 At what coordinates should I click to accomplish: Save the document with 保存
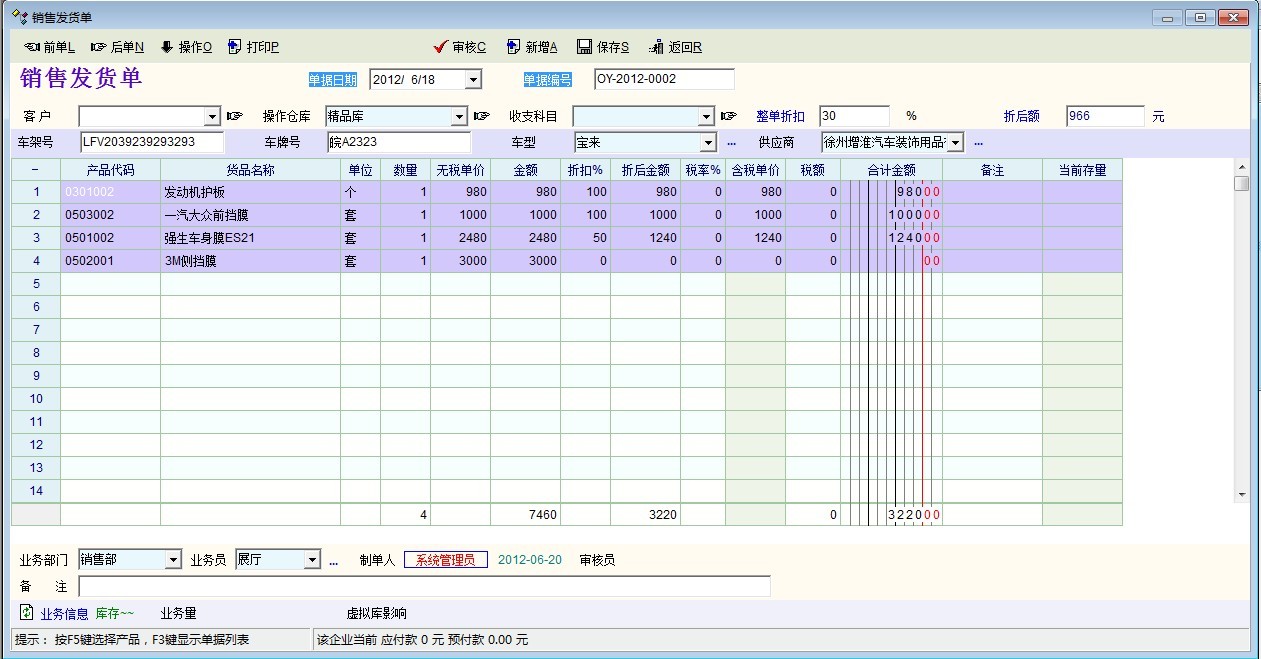pos(583,47)
